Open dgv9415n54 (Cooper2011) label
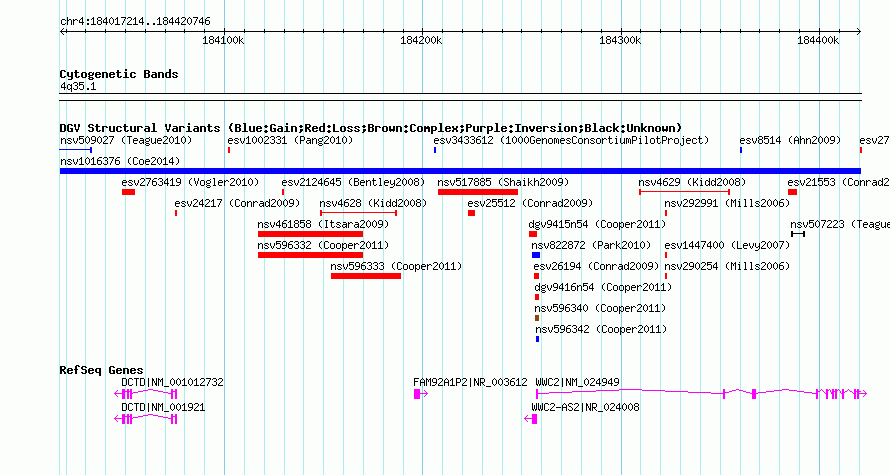 point(597,224)
